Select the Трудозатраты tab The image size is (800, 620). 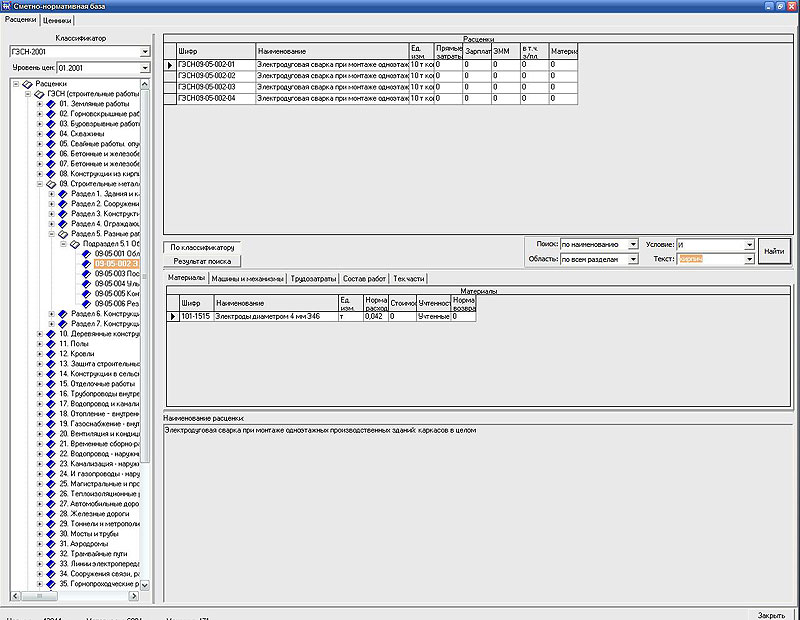click(314, 278)
